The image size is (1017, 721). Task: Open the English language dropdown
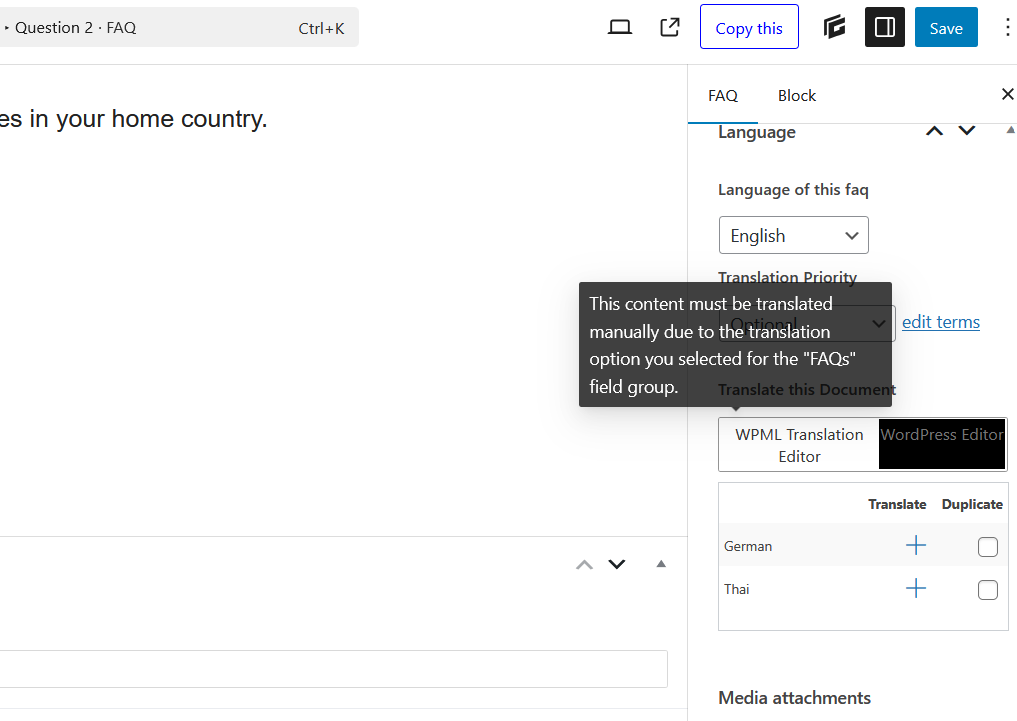794,236
